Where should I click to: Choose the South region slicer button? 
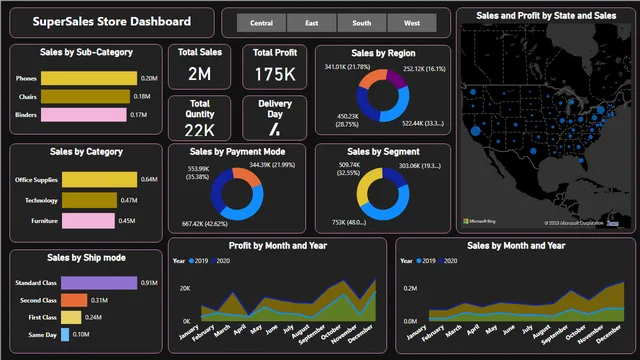pyautogui.click(x=362, y=23)
